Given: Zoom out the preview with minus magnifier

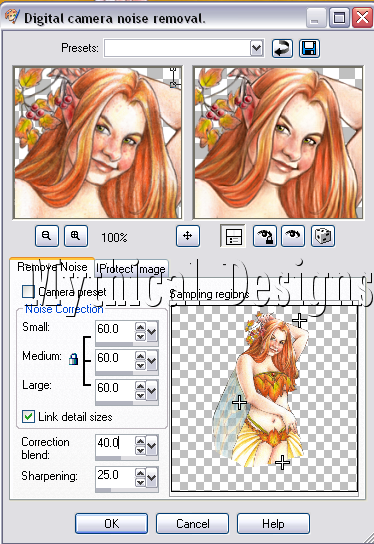Looking at the screenshot, I should coord(47,236).
